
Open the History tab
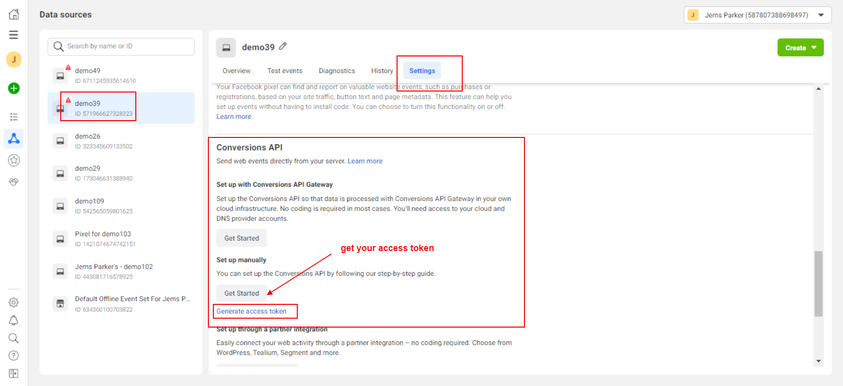click(382, 70)
